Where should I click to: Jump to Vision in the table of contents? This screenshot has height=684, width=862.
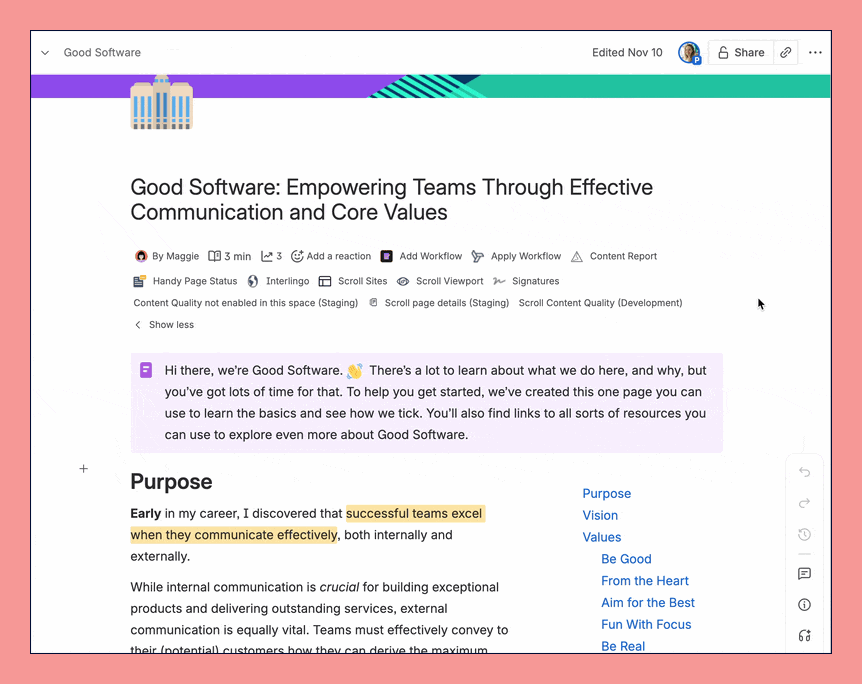click(600, 515)
